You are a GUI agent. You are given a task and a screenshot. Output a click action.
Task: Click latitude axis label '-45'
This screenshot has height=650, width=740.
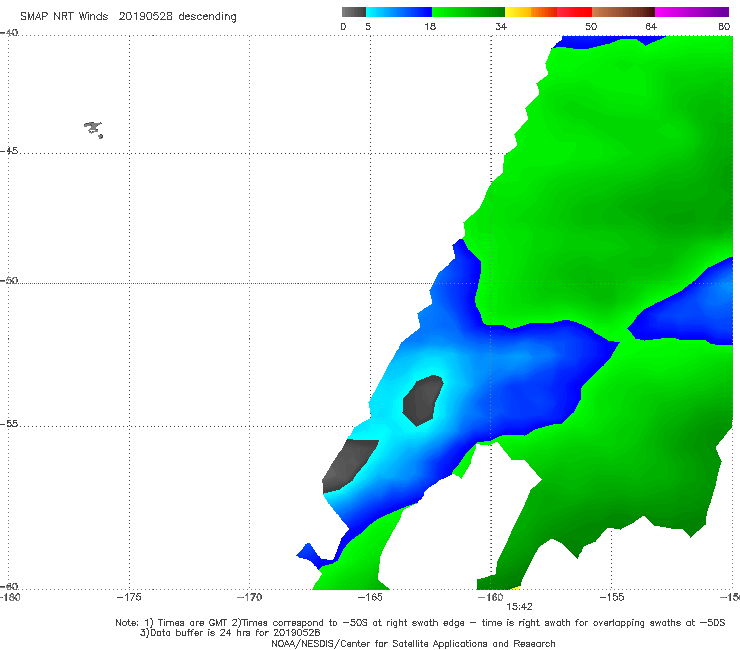click(x=9, y=151)
